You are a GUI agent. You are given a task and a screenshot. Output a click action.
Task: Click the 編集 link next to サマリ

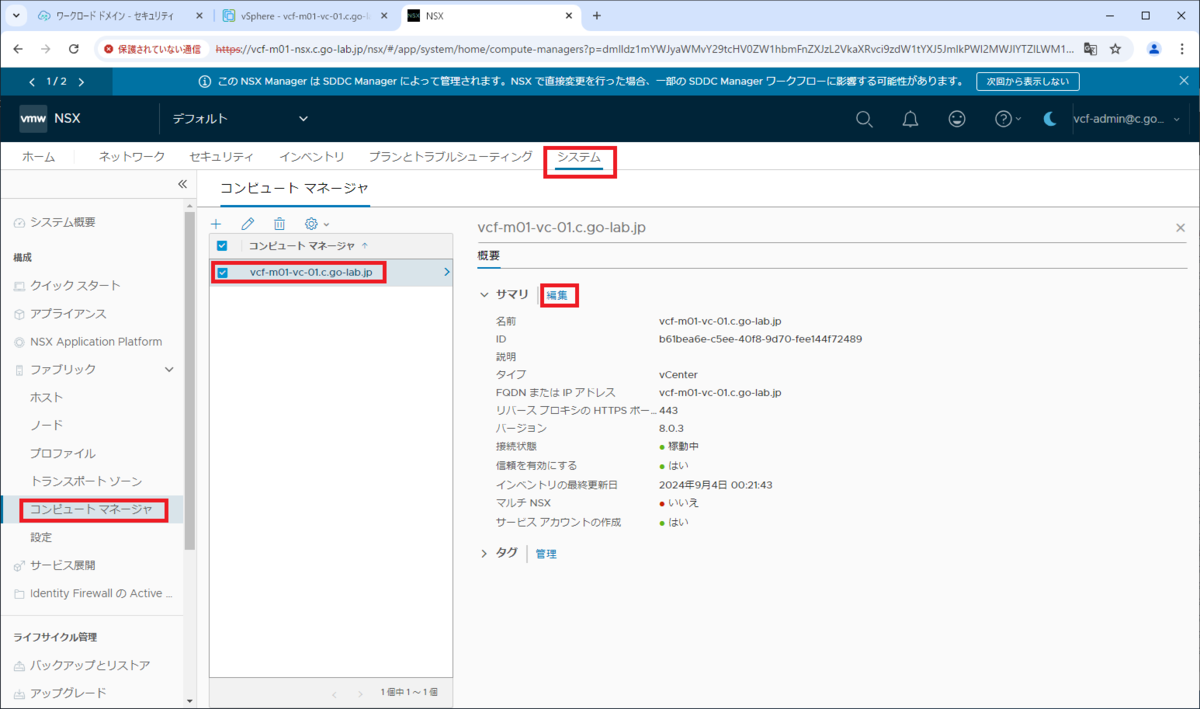[x=557, y=295]
